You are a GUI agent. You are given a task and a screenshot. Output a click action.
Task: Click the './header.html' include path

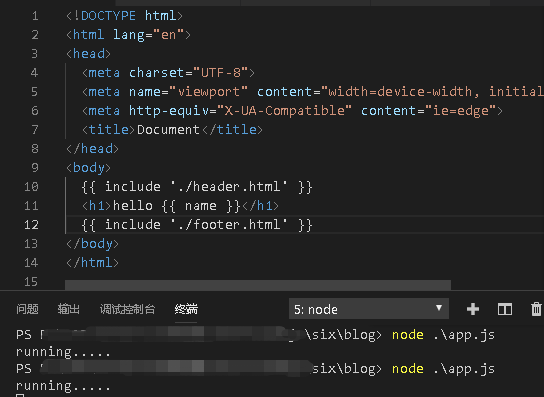click(229, 187)
